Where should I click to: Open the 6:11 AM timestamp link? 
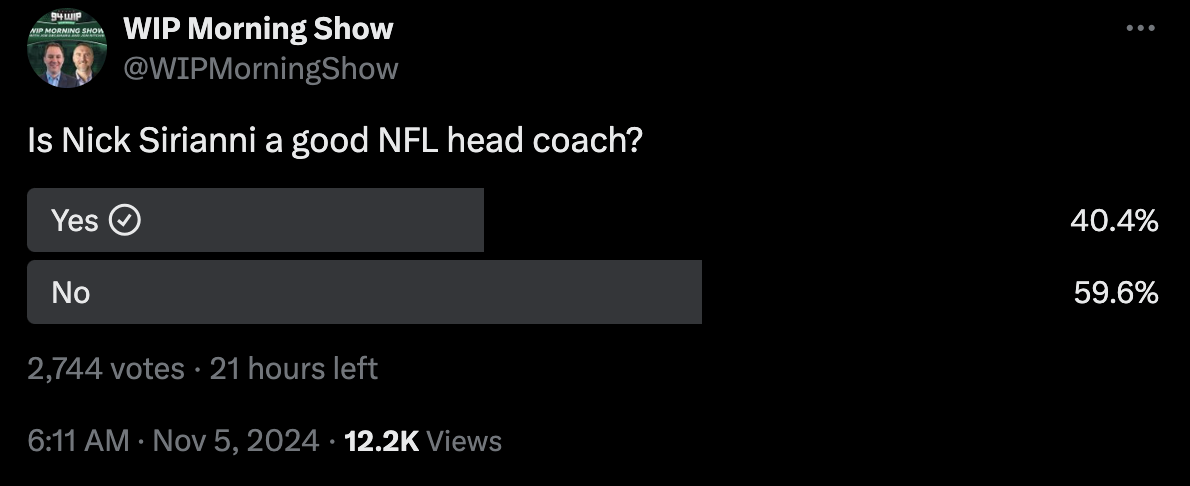tap(78, 440)
